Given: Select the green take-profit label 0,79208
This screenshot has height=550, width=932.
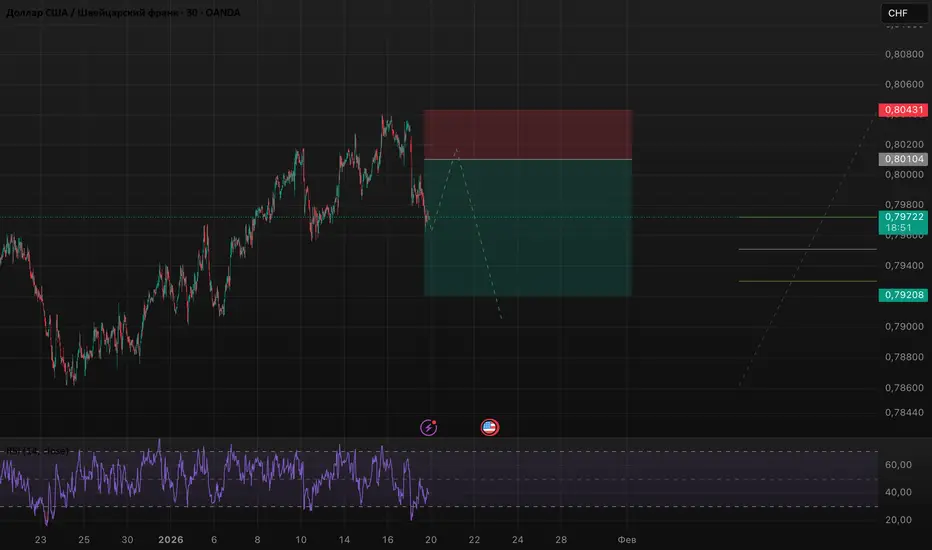Looking at the screenshot, I should (x=903, y=295).
